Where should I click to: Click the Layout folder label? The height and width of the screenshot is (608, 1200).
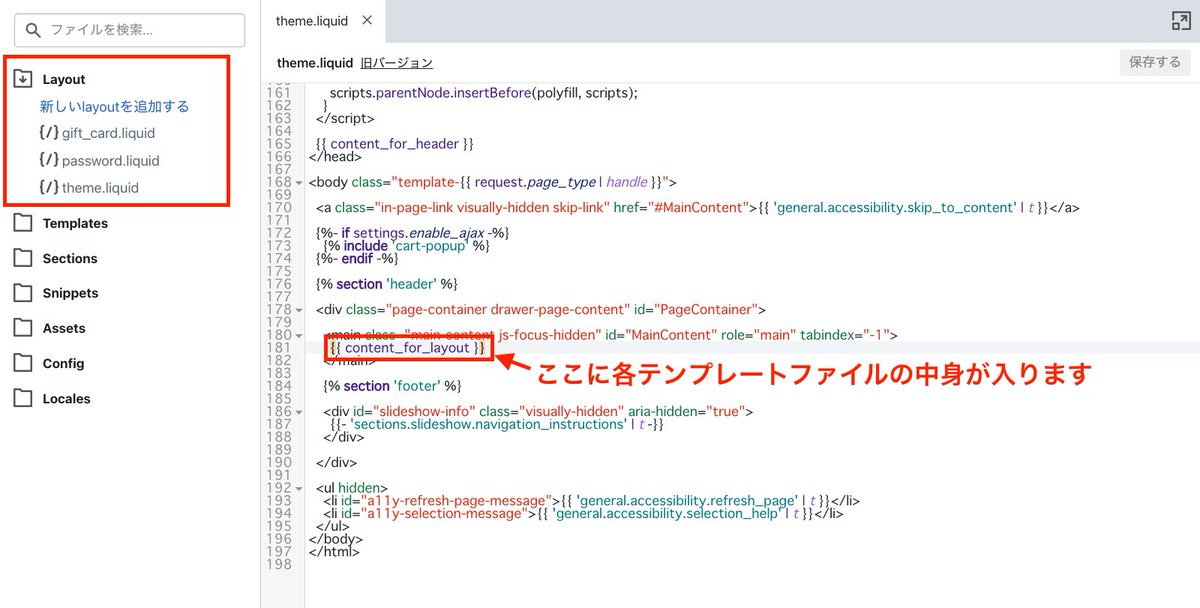tap(64, 79)
